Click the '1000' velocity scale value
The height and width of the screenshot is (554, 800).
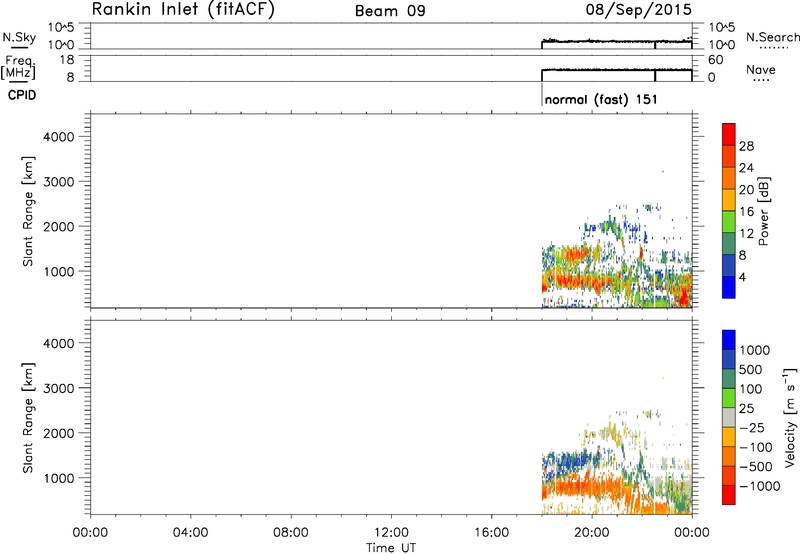pyautogui.click(x=755, y=350)
